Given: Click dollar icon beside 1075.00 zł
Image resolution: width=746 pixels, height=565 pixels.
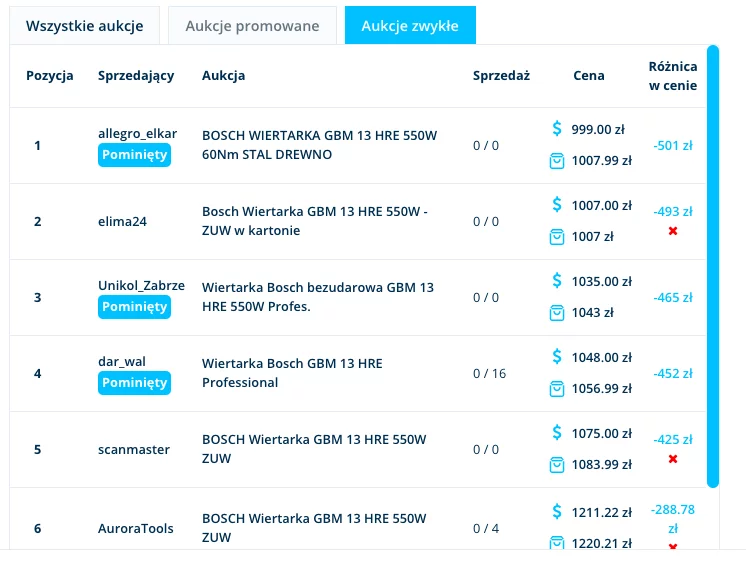Looking at the screenshot, I should 557,433.
